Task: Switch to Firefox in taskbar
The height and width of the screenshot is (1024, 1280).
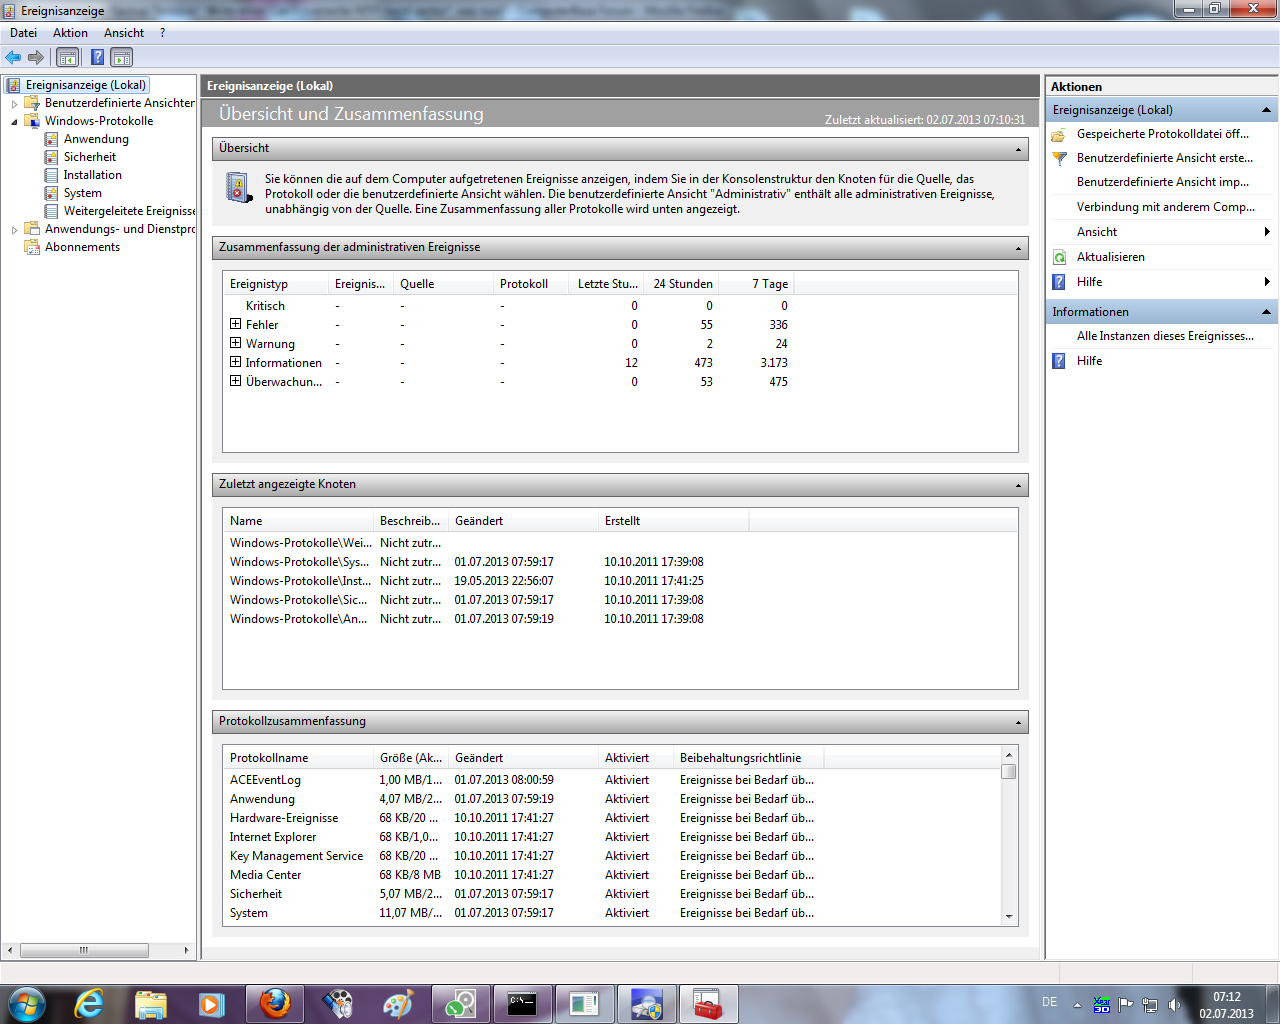Action: pyautogui.click(x=275, y=1004)
